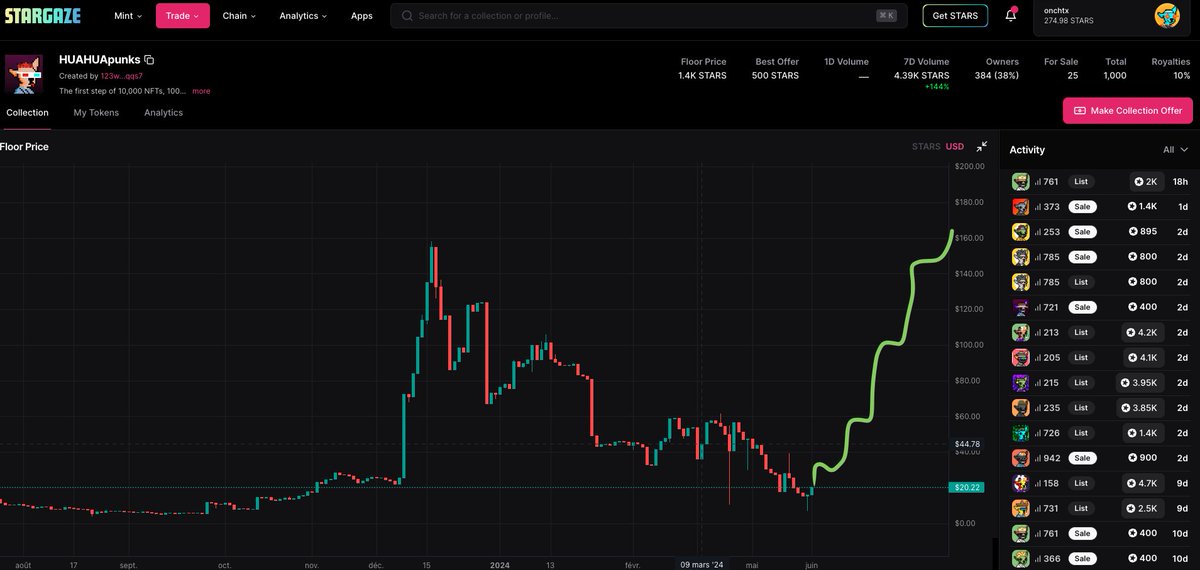Image resolution: width=1200 pixels, height=570 pixels.
Task: Click the 3.95K price of token 215
Action: point(1139,382)
